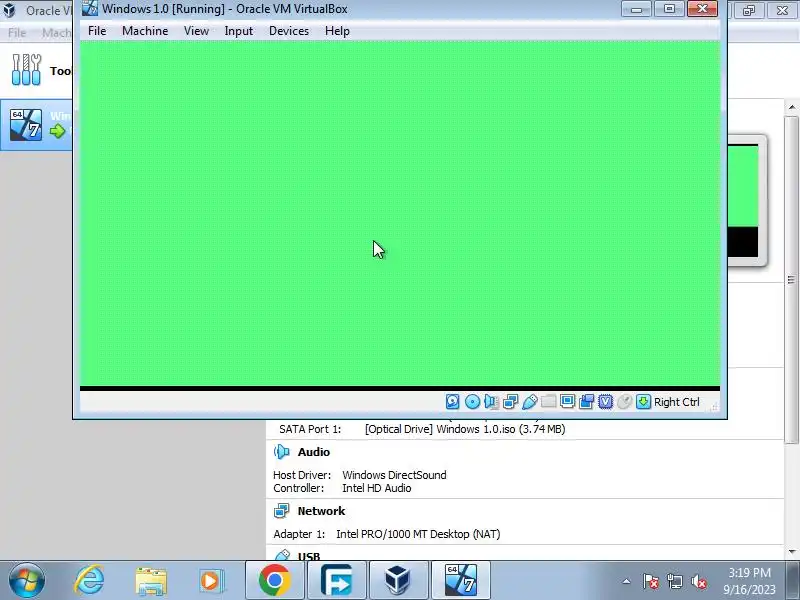Open the volume tray icon
Screen dimensions: 800x600
[698, 582]
